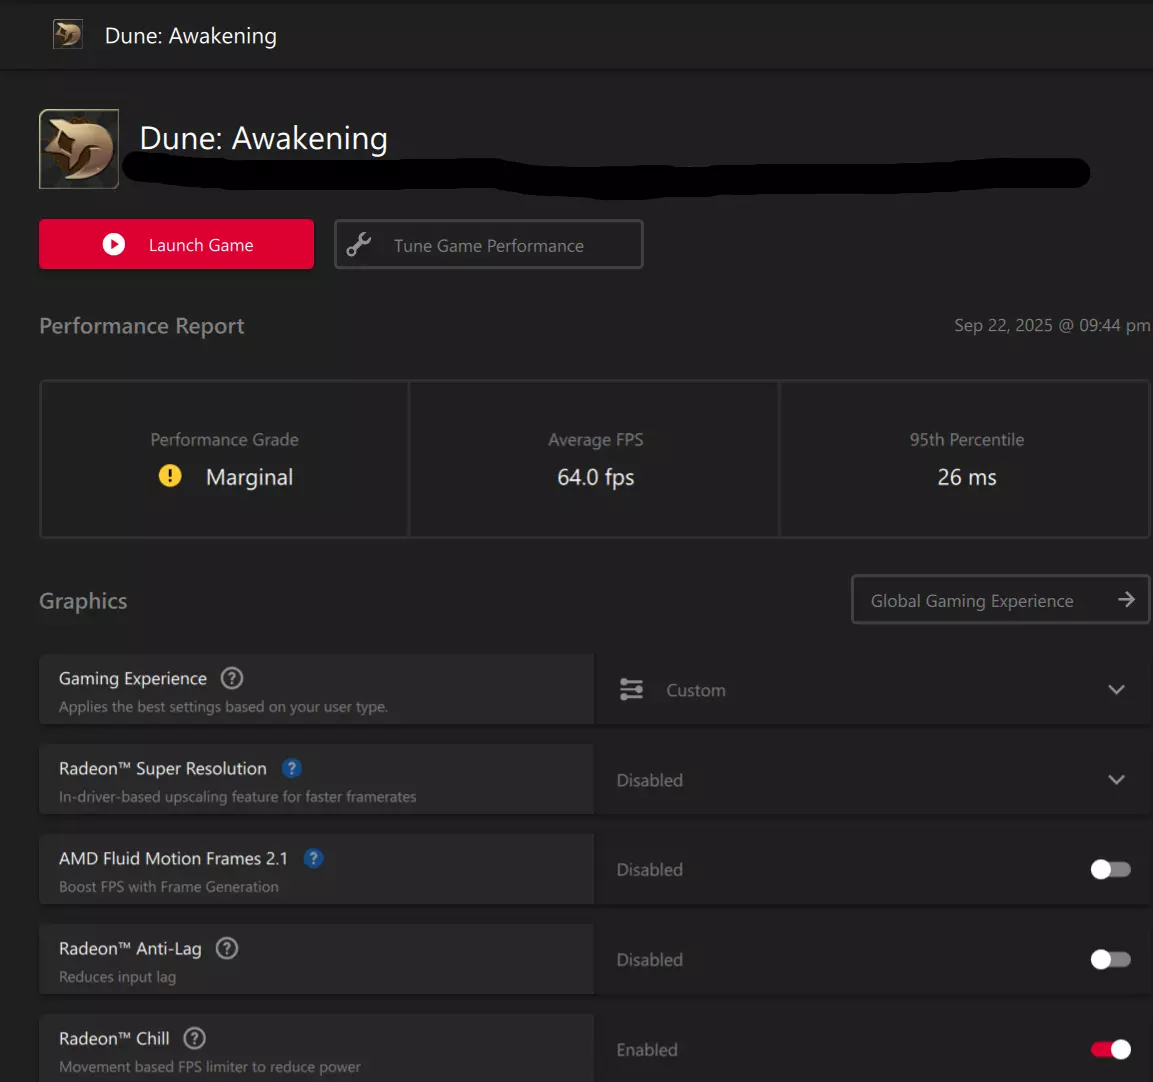Open help for Radeon Anti-Lag
Image resolution: width=1153 pixels, height=1082 pixels.
(226, 949)
